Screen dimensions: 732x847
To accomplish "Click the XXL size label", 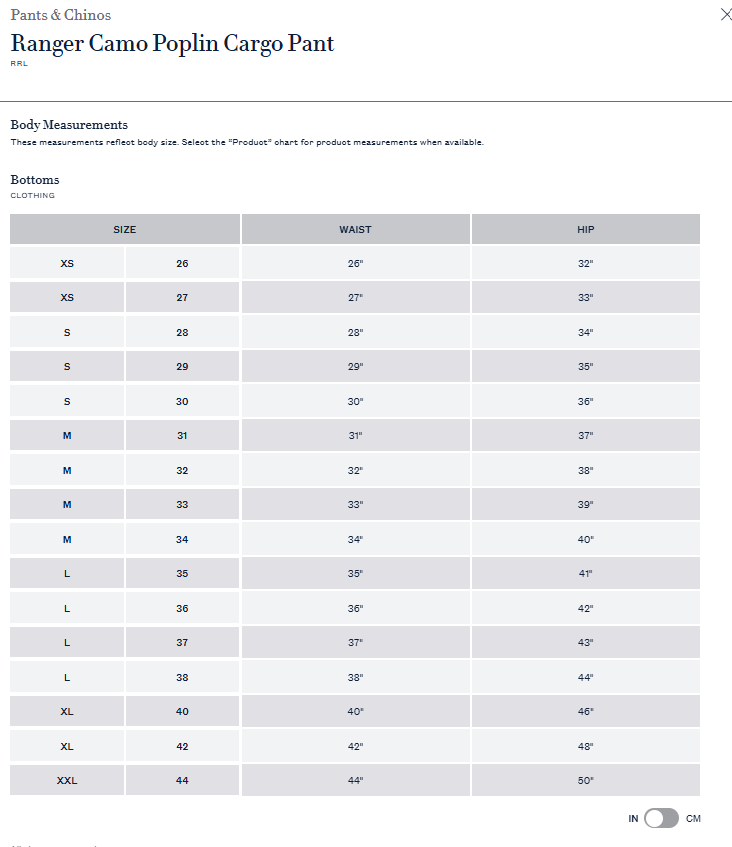I will tap(67, 780).
